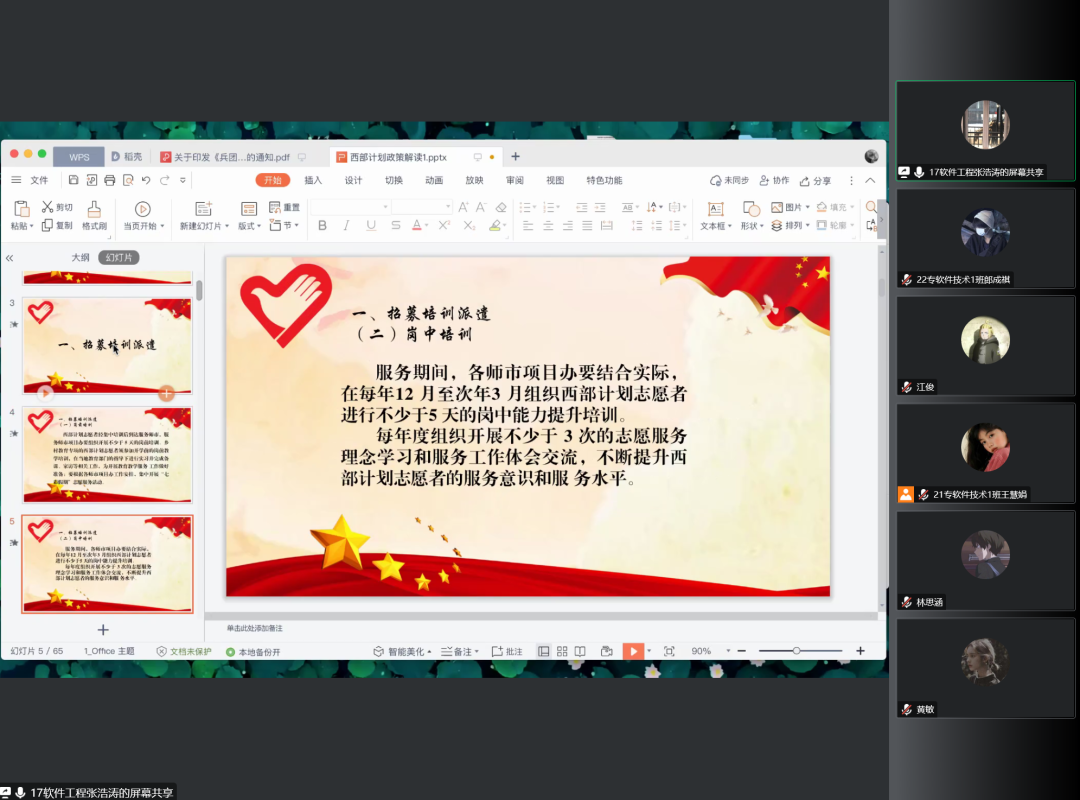The width and height of the screenshot is (1080, 800).
Task: Toggle underline text formatting
Action: tap(370, 226)
